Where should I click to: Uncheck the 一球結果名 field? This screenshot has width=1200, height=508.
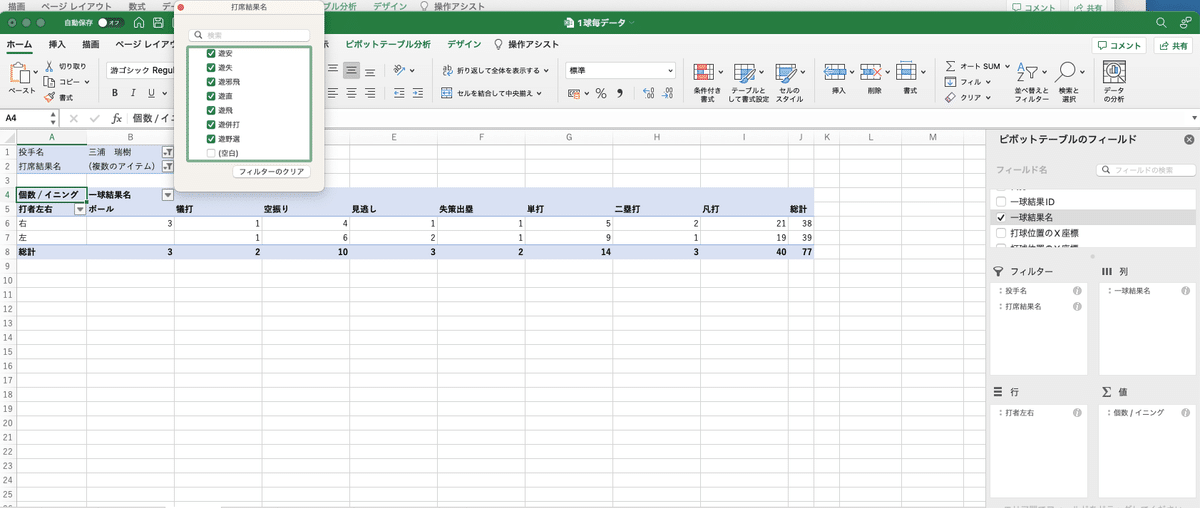pyautogui.click(x=1001, y=217)
